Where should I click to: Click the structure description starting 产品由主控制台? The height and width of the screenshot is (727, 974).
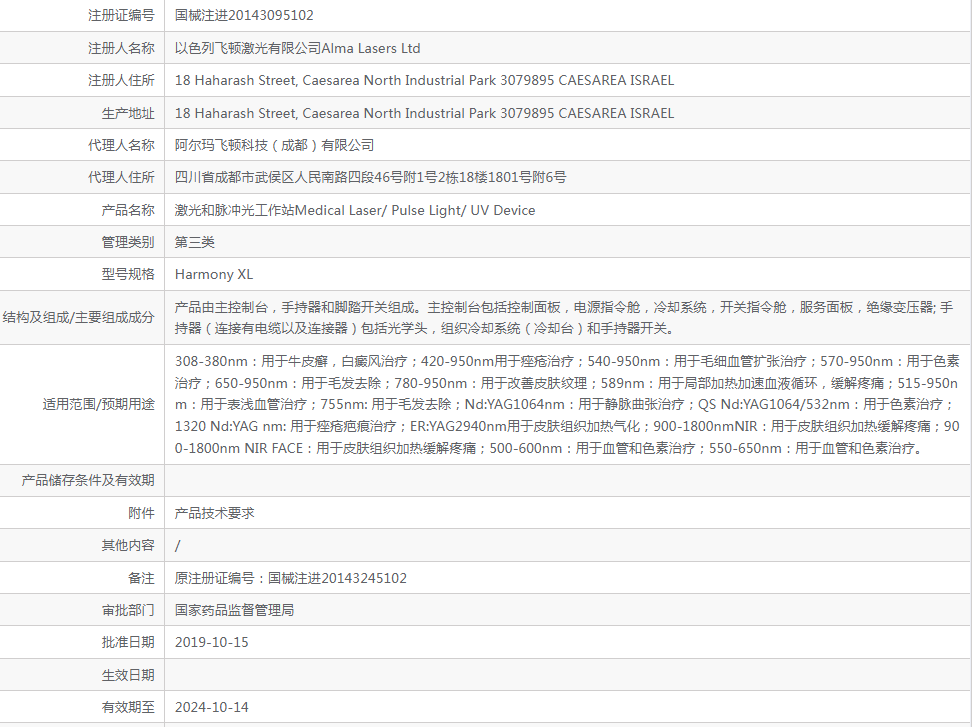(x=563, y=318)
